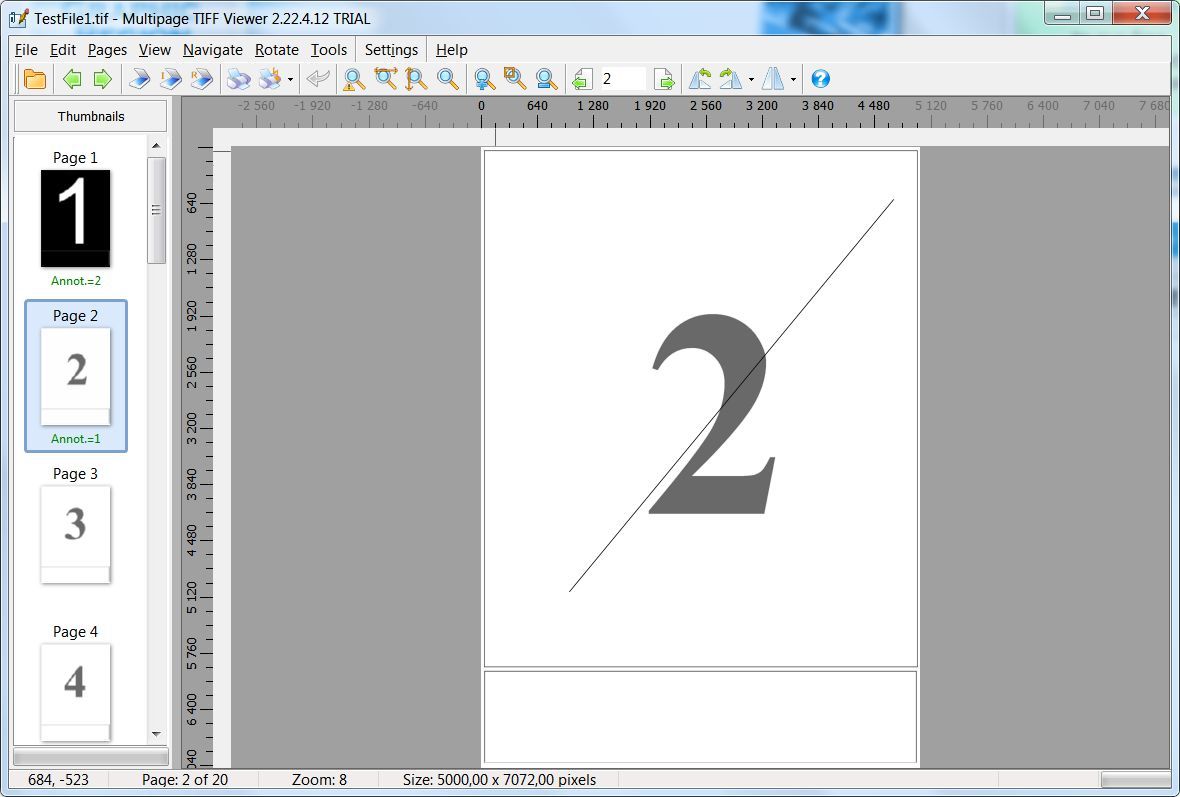1180x797 pixels.
Task: Click the scanner icon marked with R
Action: 201,79
